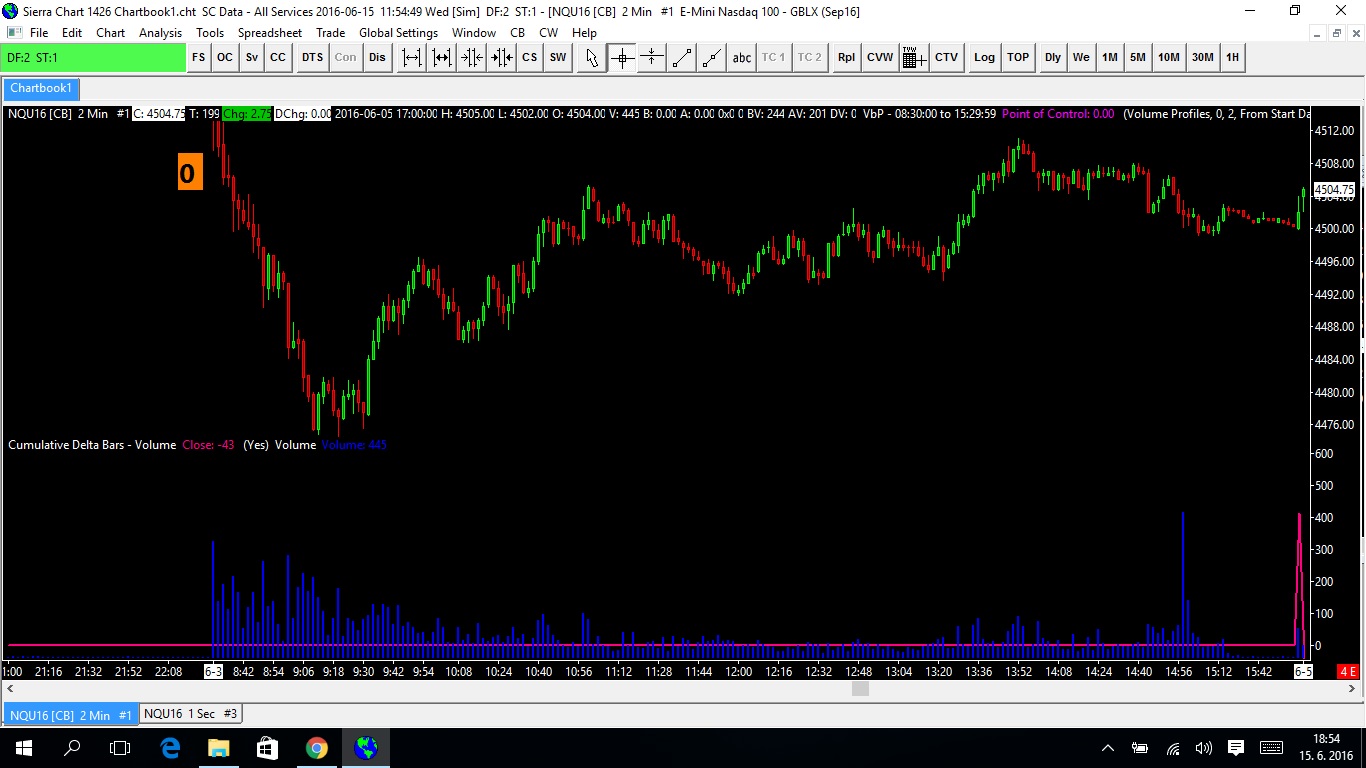Click the CTV toolbar button

[947, 57]
